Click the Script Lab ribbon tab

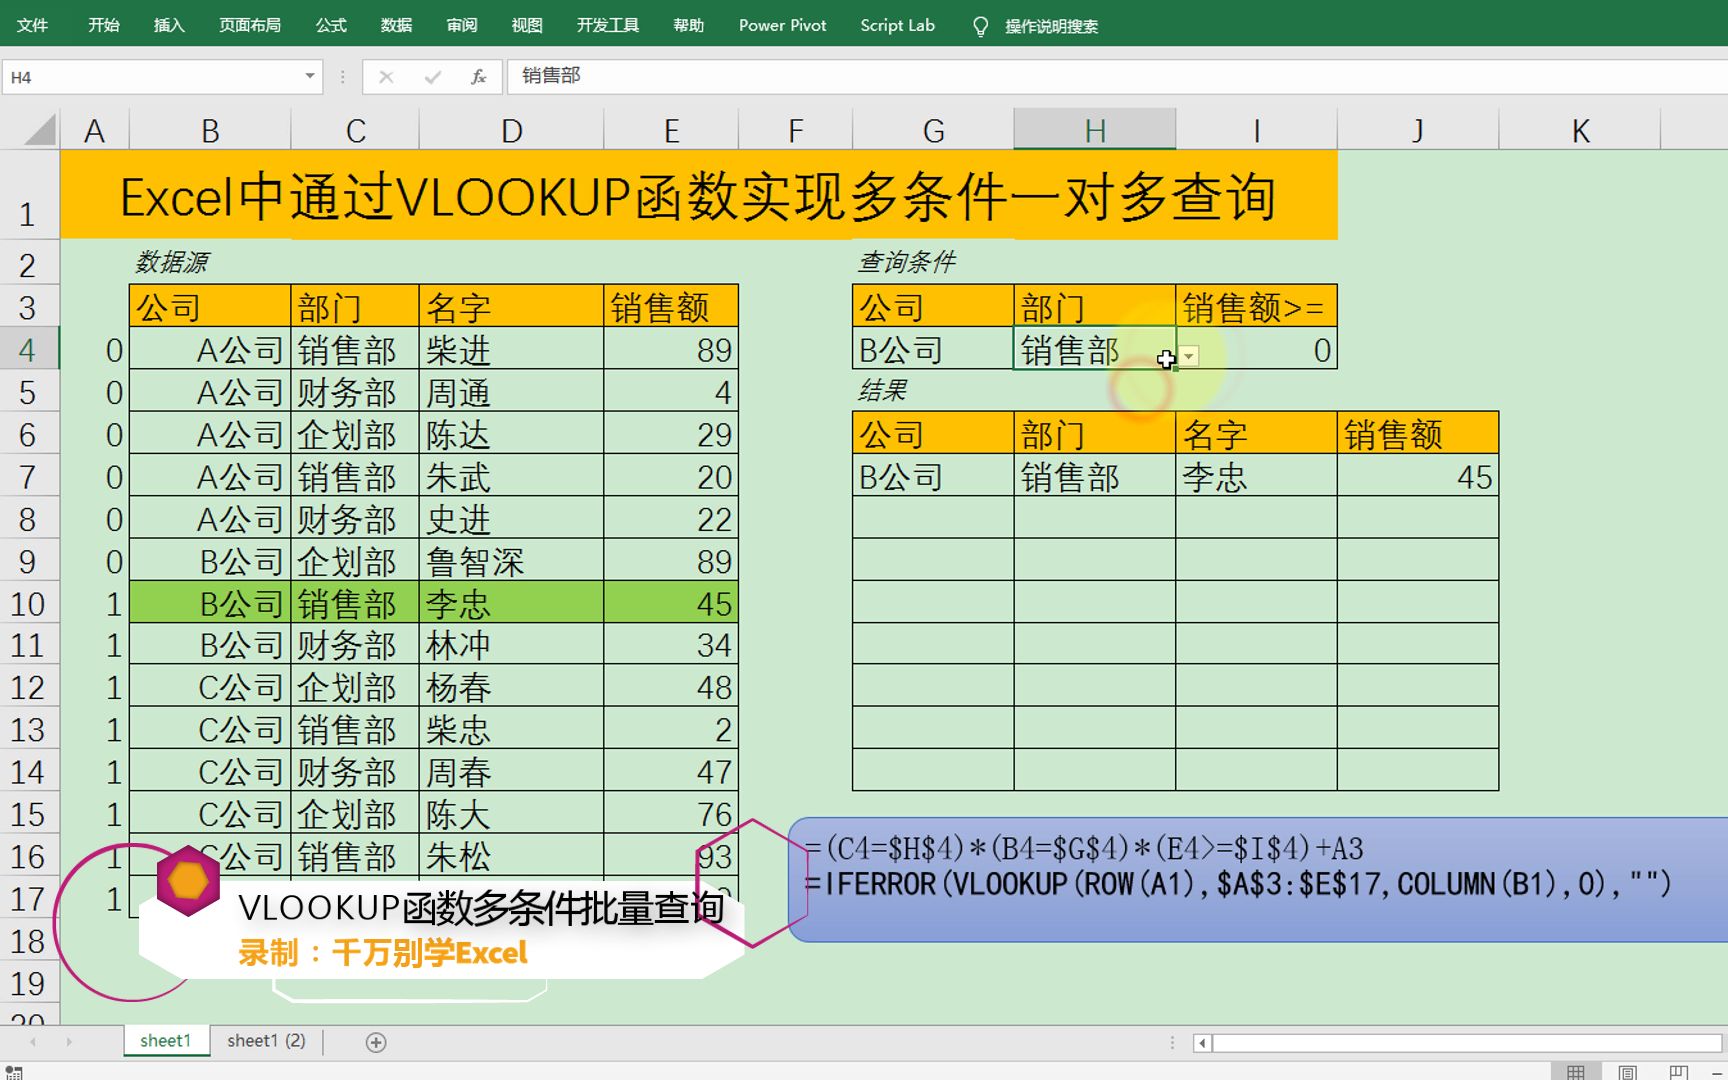(x=896, y=26)
